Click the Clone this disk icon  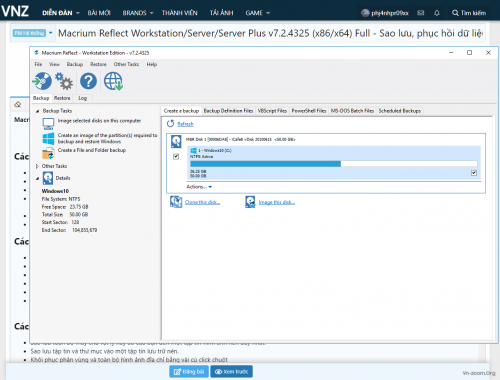[176, 202]
